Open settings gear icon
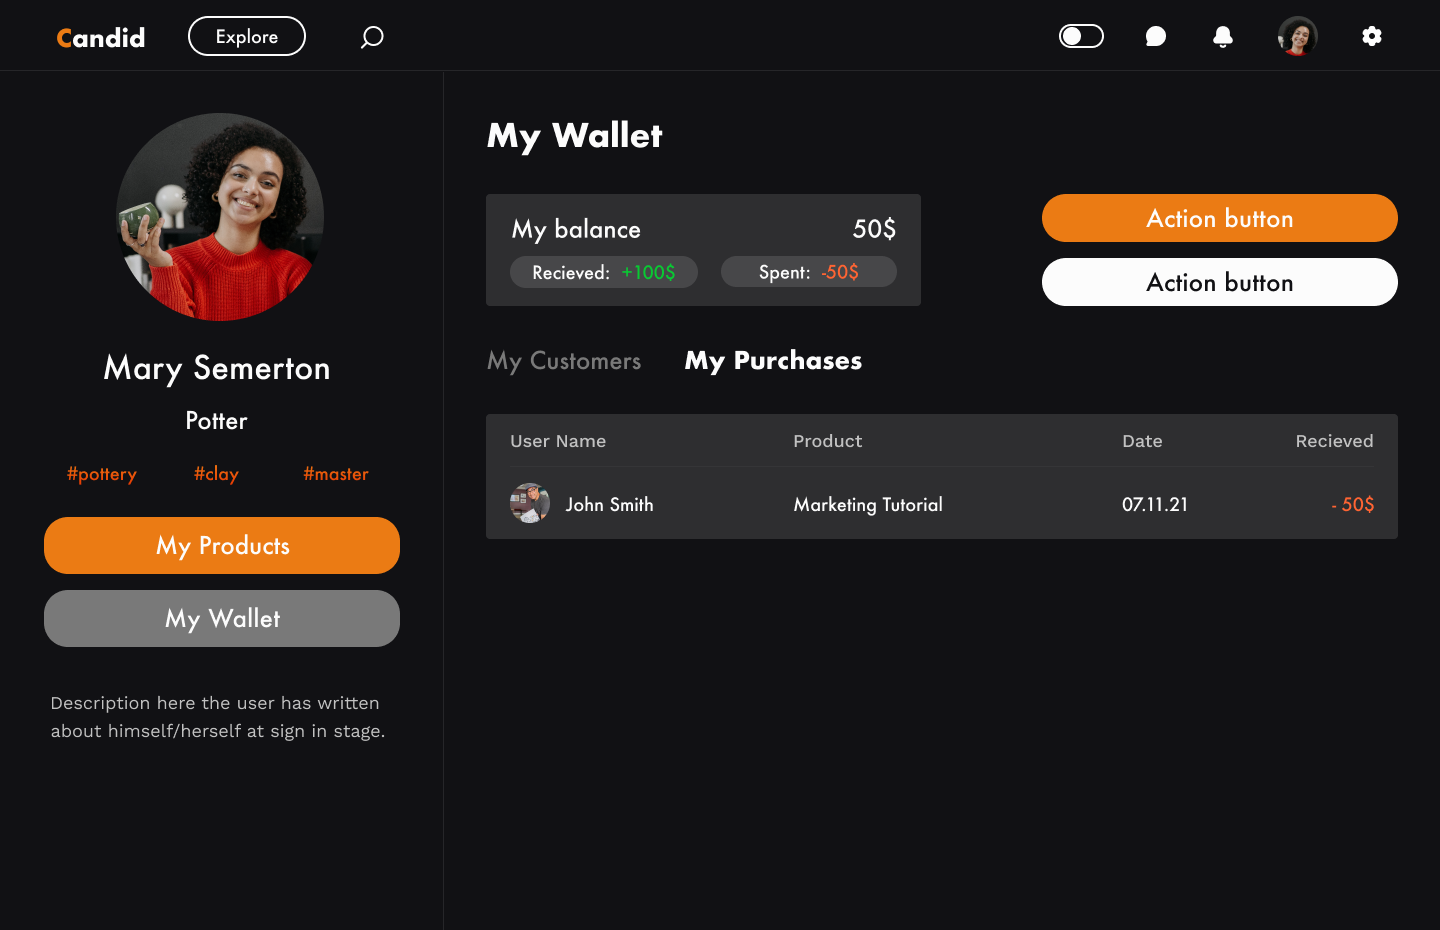Screen dimensions: 1440x930 [1371, 37]
